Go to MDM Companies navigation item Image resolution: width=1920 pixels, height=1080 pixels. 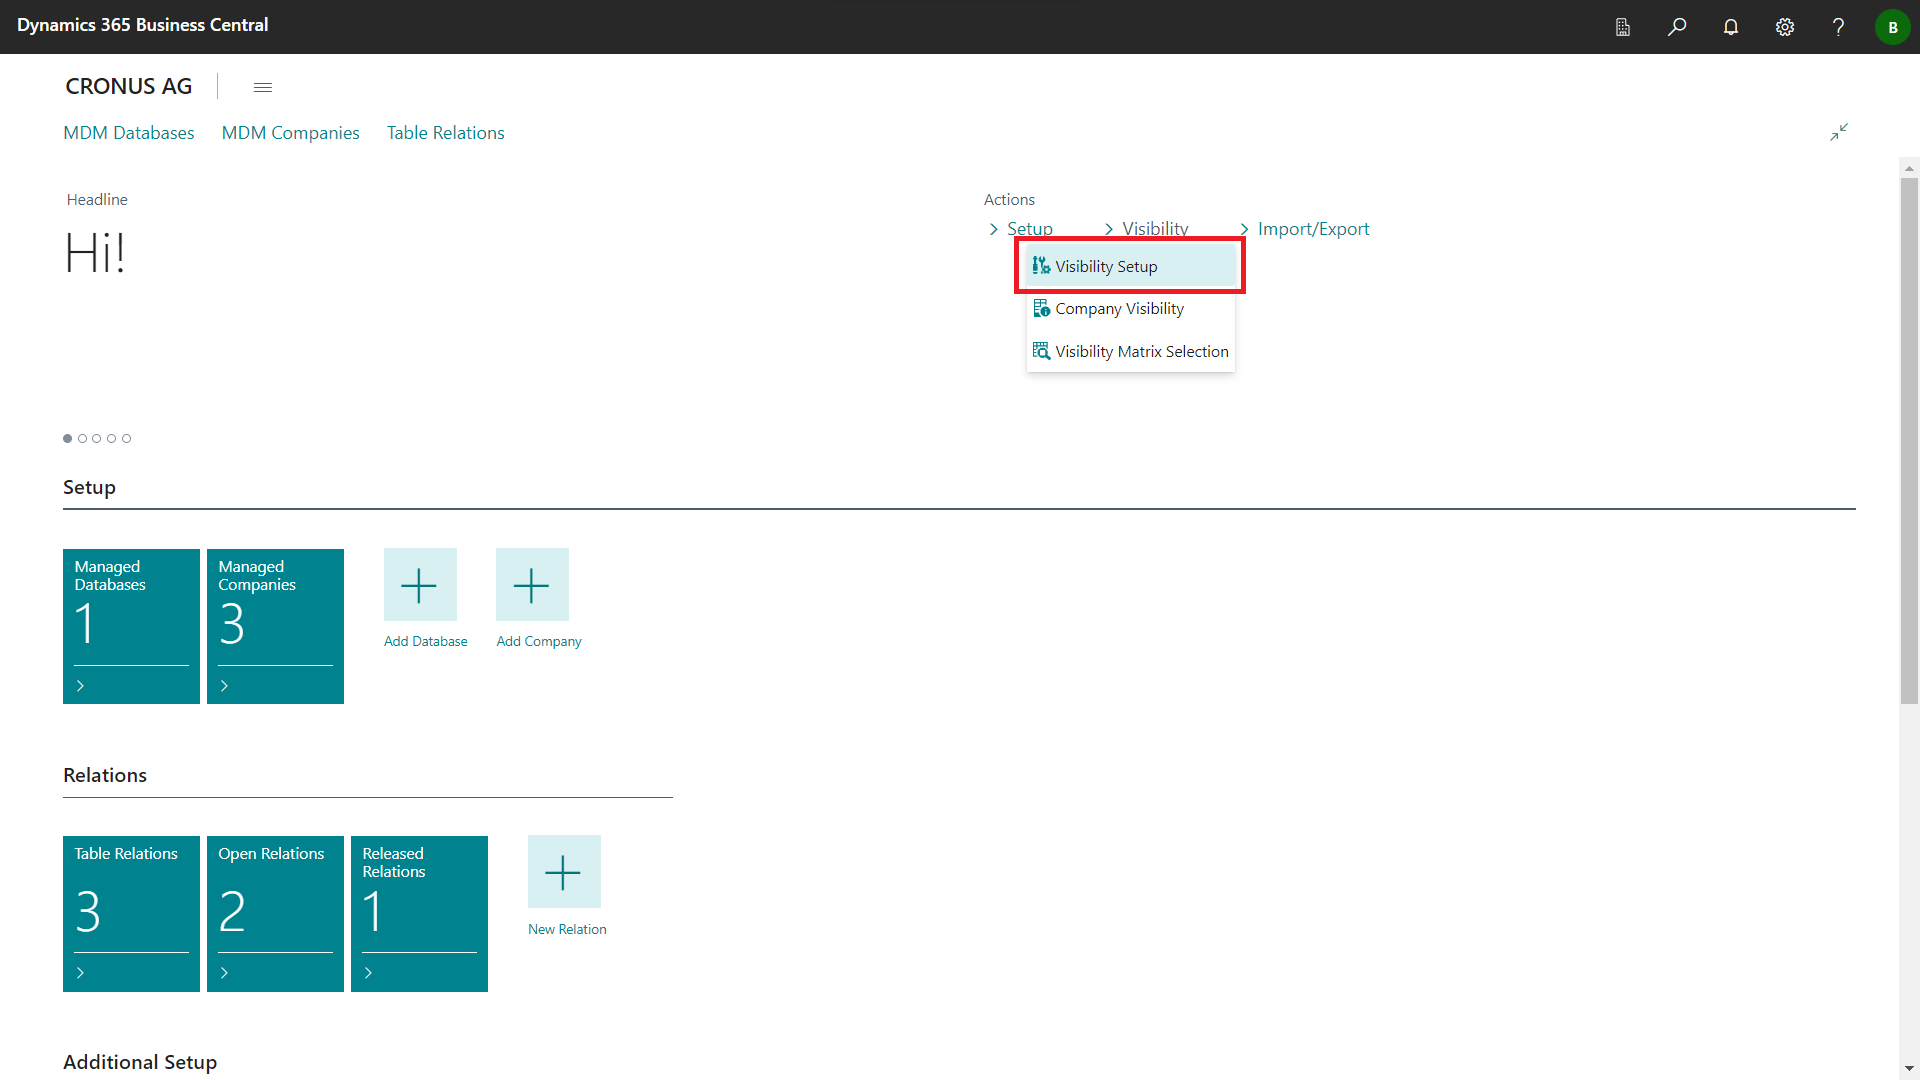click(290, 133)
